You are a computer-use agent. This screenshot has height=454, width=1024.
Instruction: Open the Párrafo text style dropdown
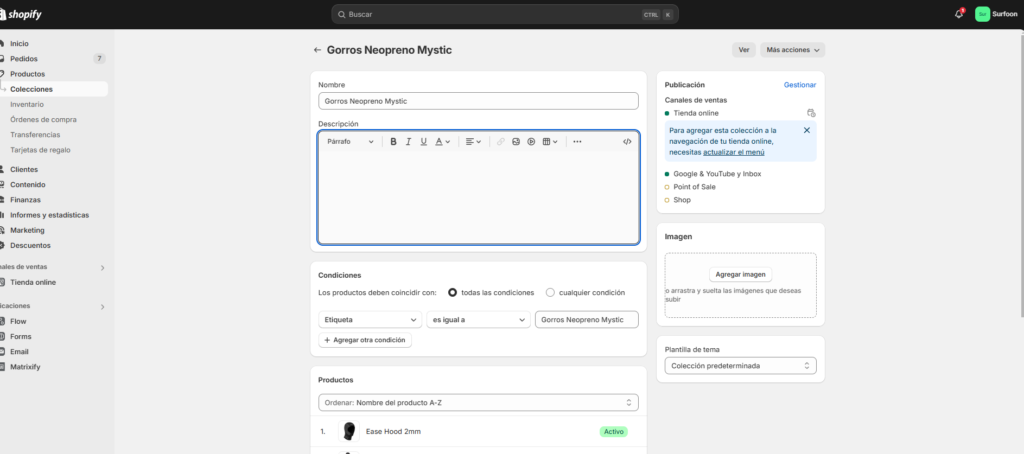point(350,142)
